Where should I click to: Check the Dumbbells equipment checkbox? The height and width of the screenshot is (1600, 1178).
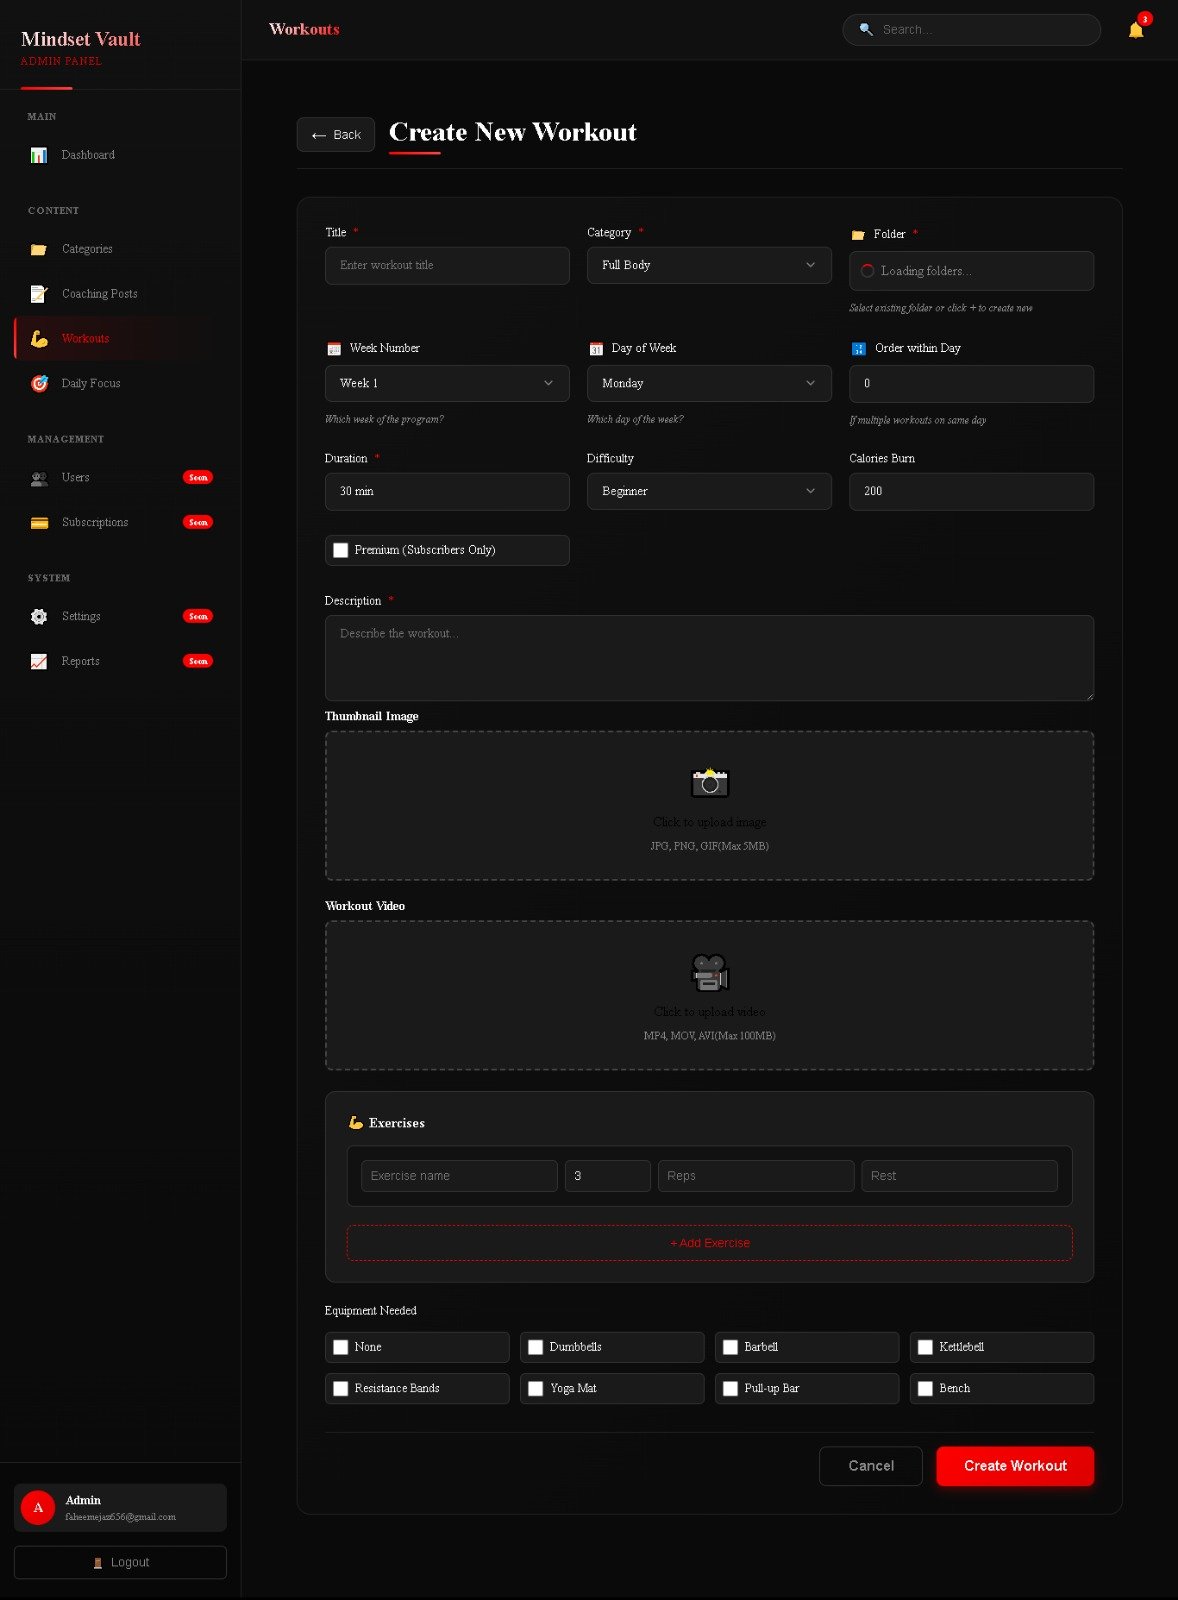pos(536,1347)
